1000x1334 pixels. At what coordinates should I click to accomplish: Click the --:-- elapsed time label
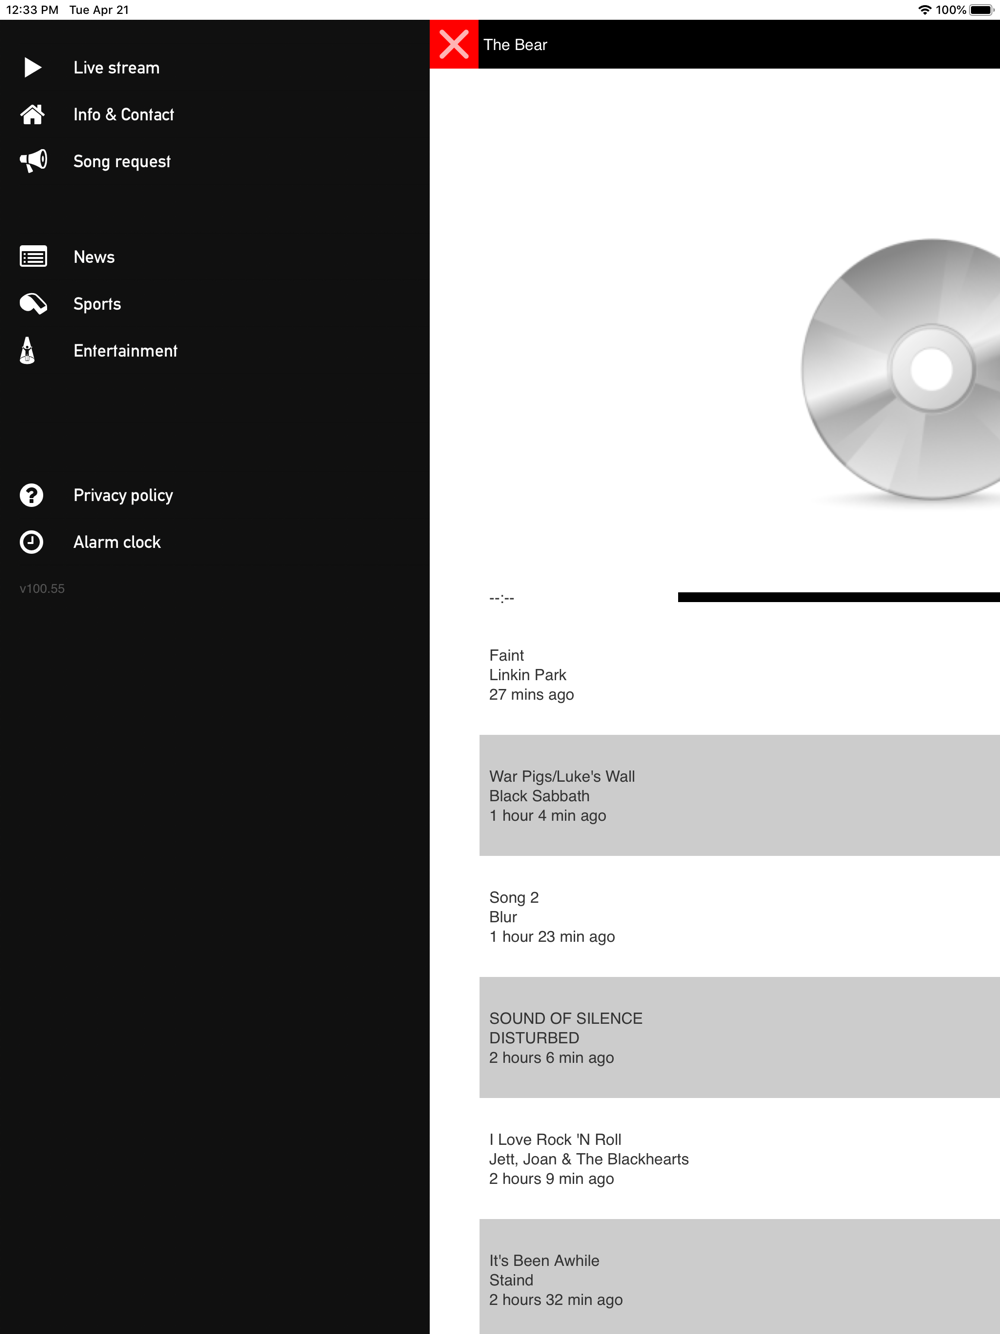pyautogui.click(x=502, y=598)
